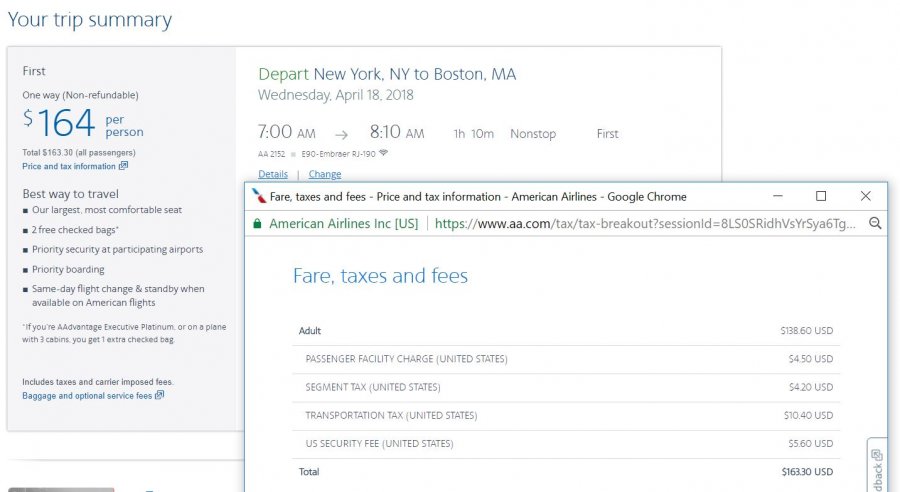Screen dimensions: 900x492
Task: Click the Your trip summary heading
Action: click(x=90, y=20)
